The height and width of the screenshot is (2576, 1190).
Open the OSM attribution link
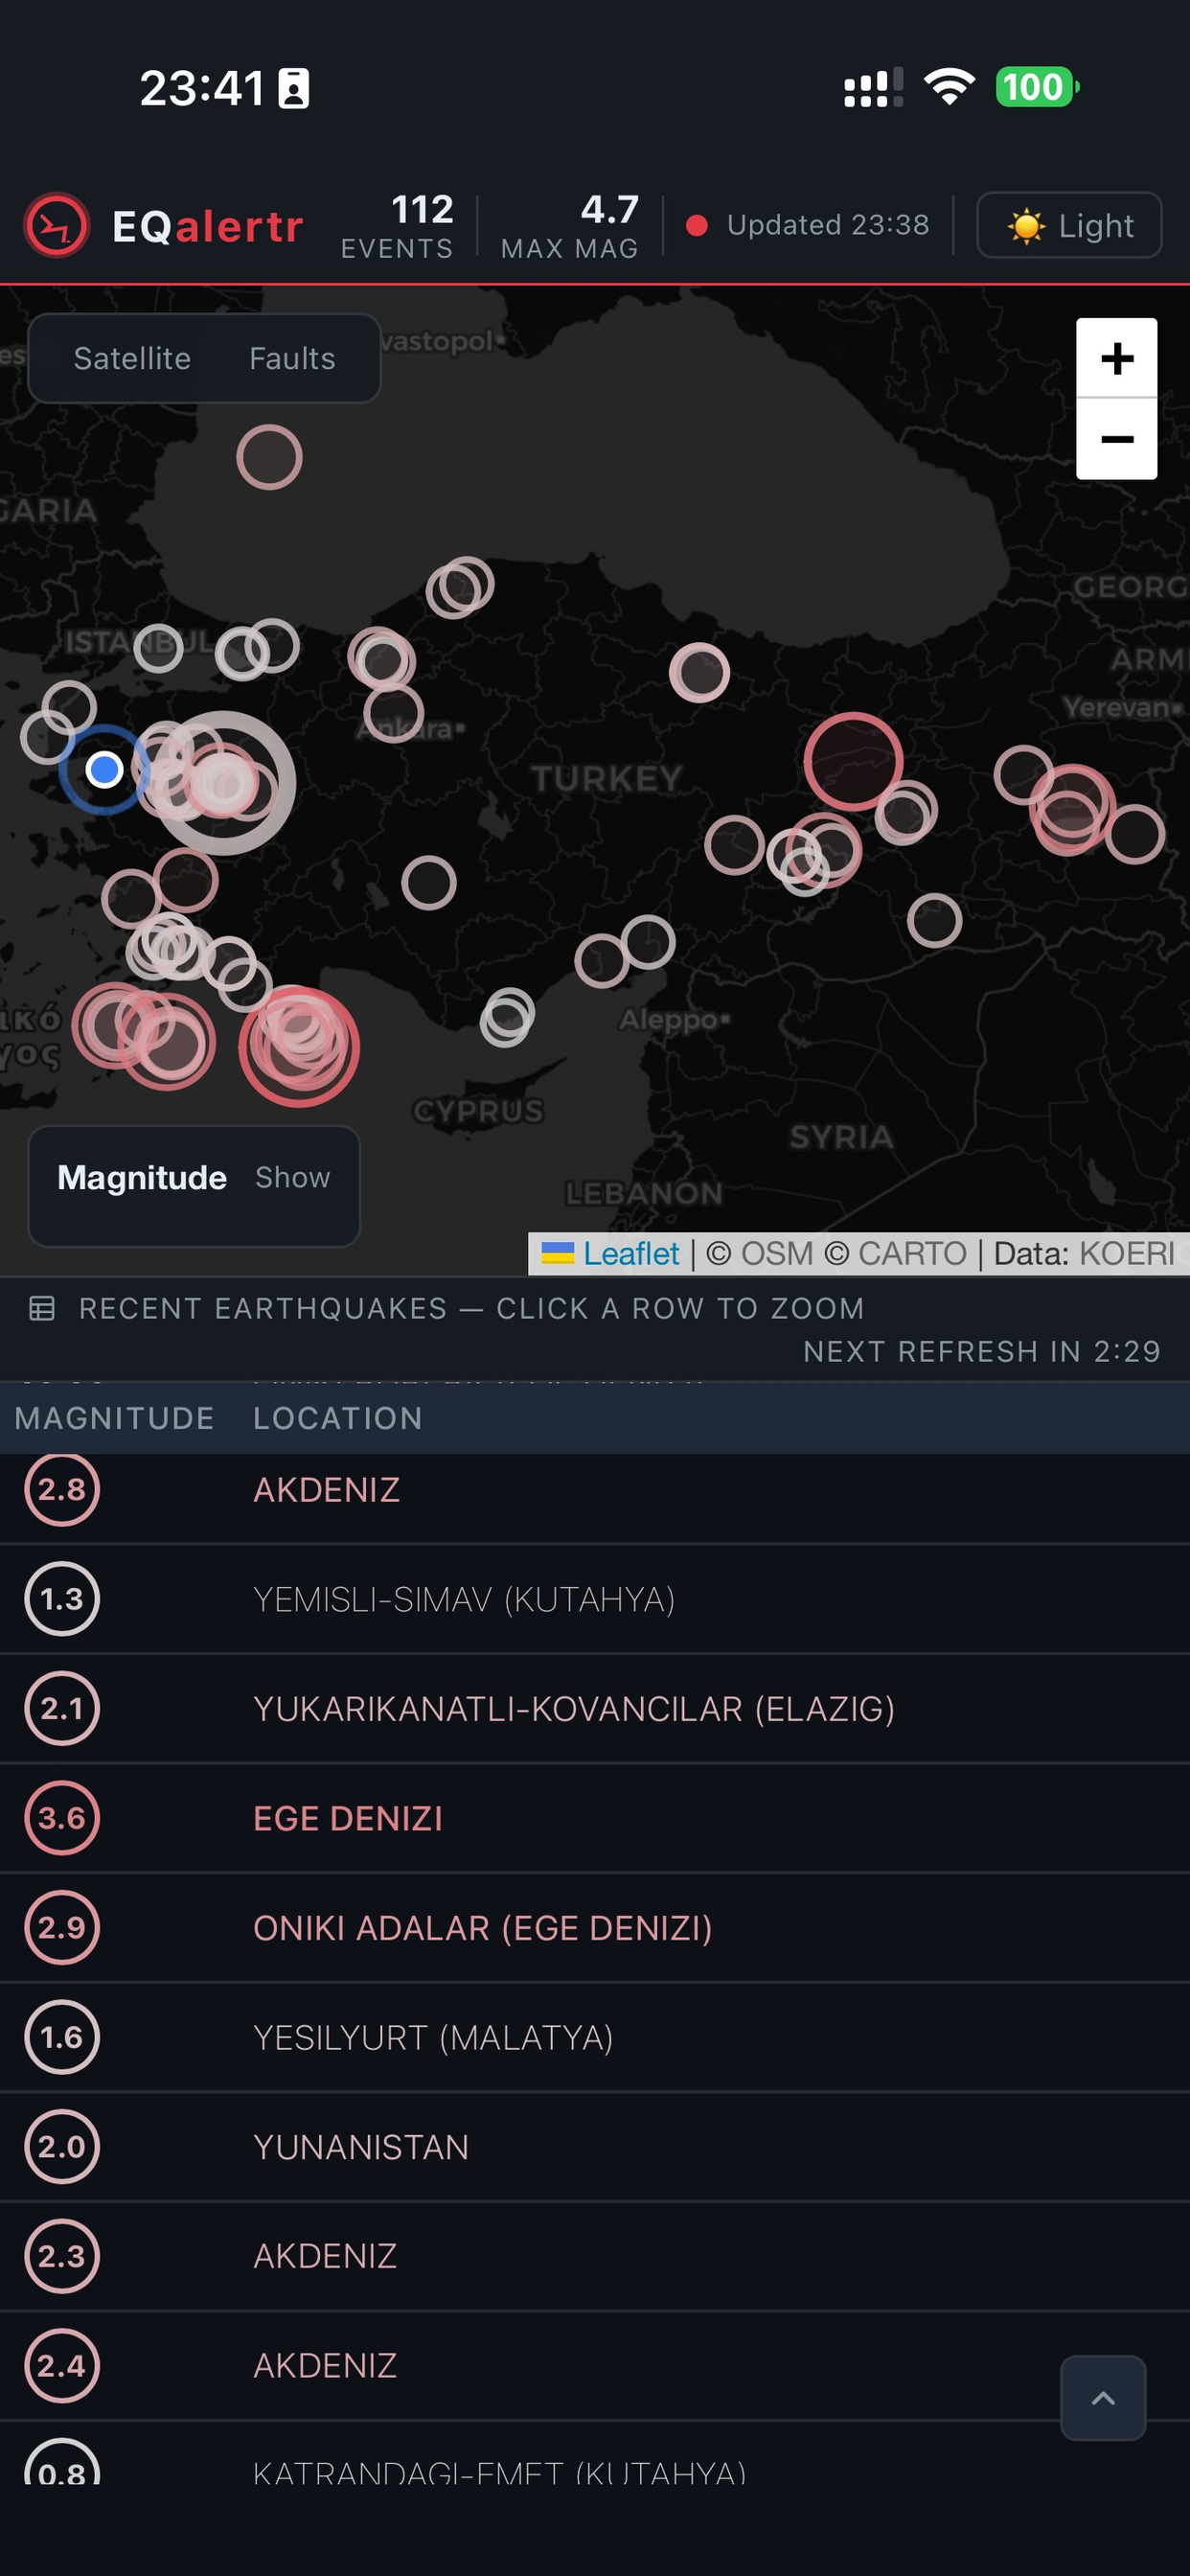tap(777, 1253)
